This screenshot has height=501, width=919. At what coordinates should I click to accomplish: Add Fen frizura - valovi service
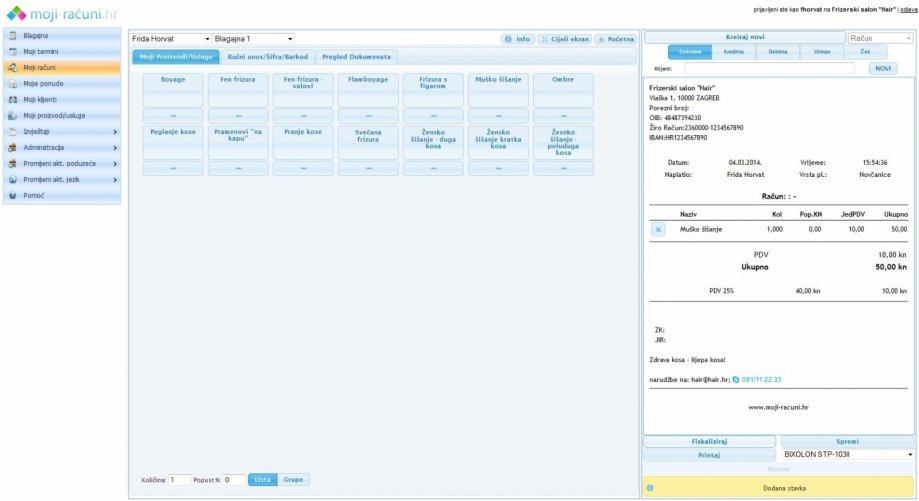click(303, 90)
